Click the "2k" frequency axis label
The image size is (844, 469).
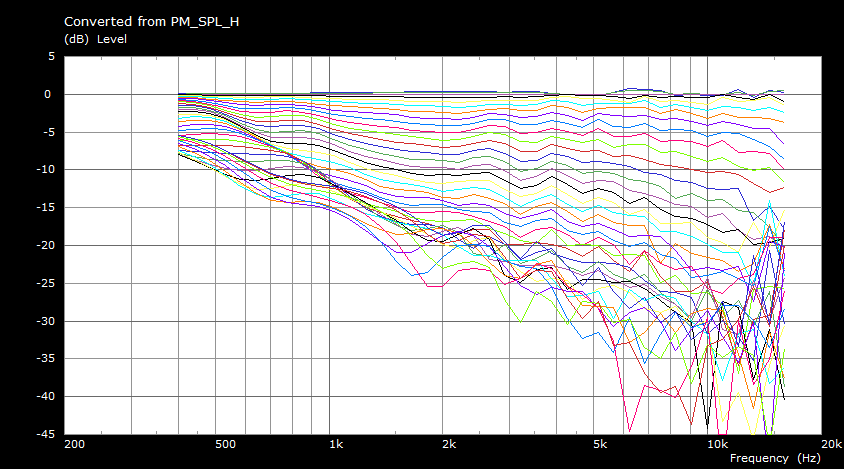pyautogui.click(x=449, y=444)
